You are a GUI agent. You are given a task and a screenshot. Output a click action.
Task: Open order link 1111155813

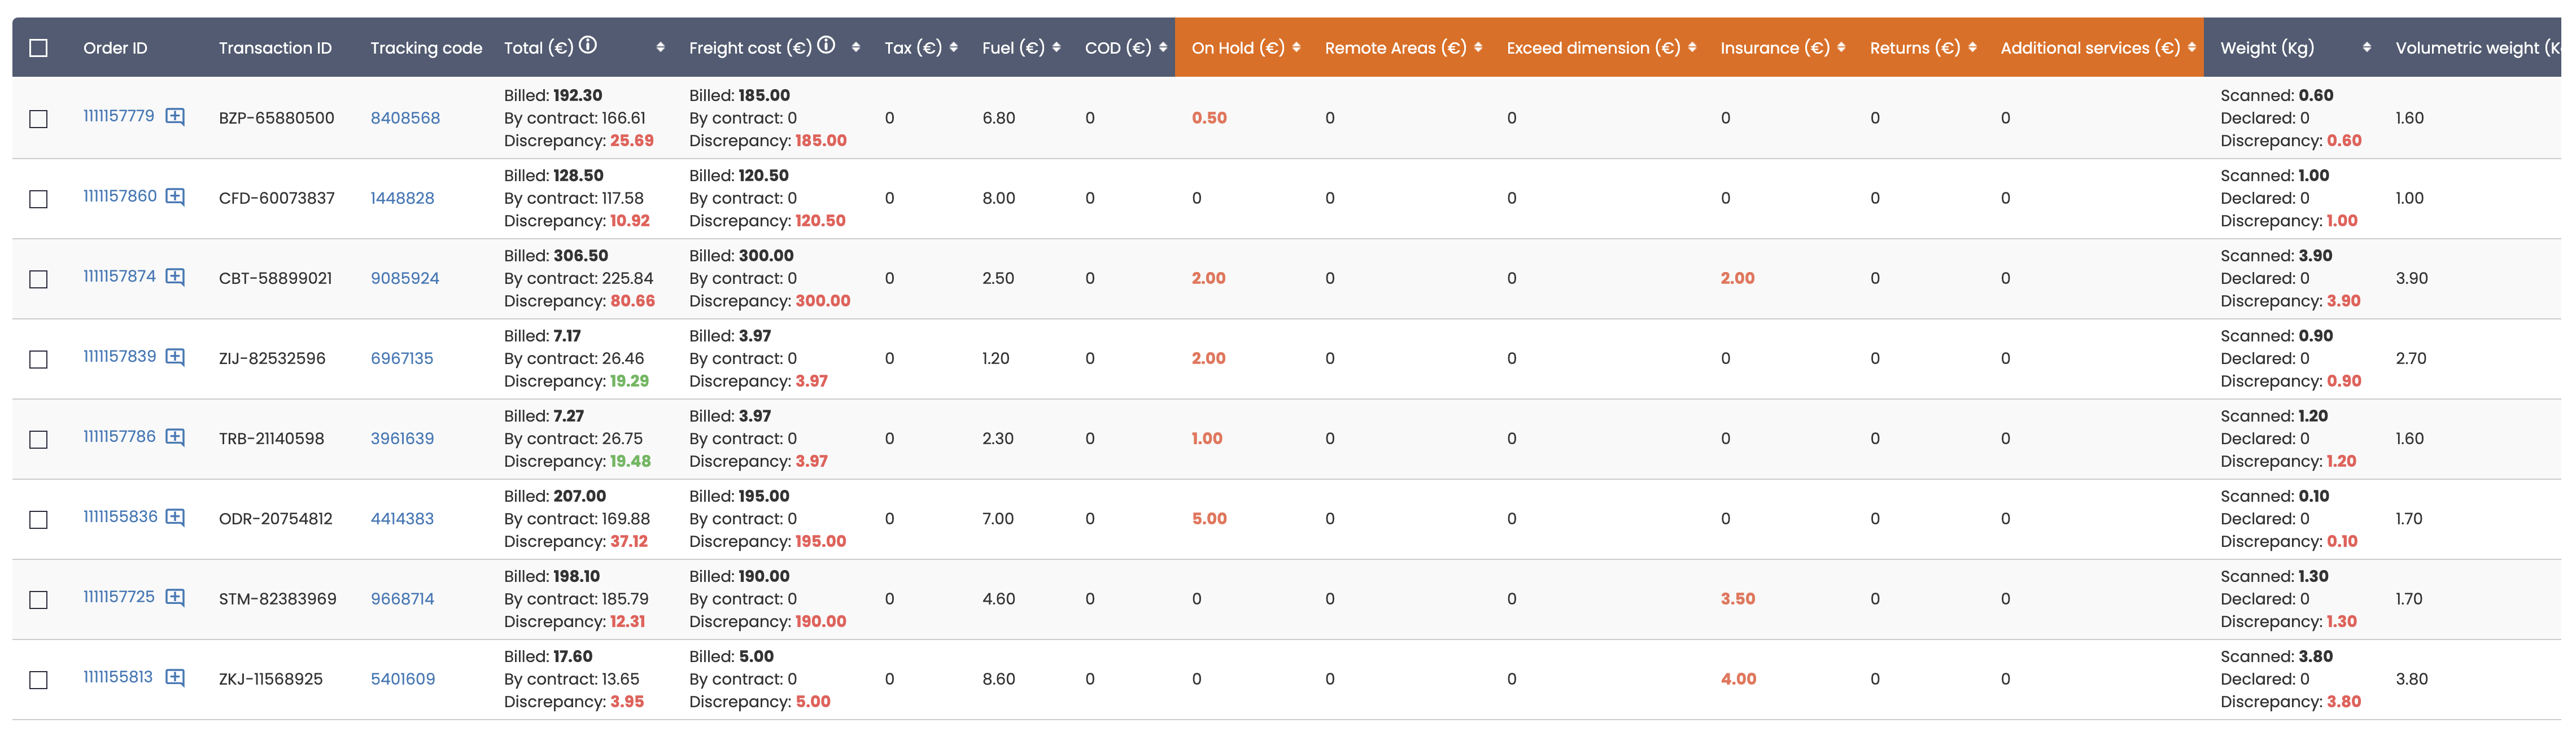click(118, 677)
